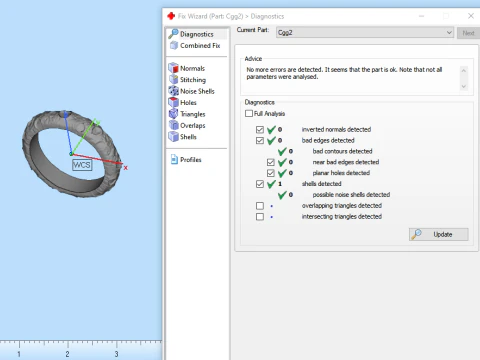This screenshot has width=480, height=360.
Task: Go to the Shells label in the sidebar
Action: (188, 137)
